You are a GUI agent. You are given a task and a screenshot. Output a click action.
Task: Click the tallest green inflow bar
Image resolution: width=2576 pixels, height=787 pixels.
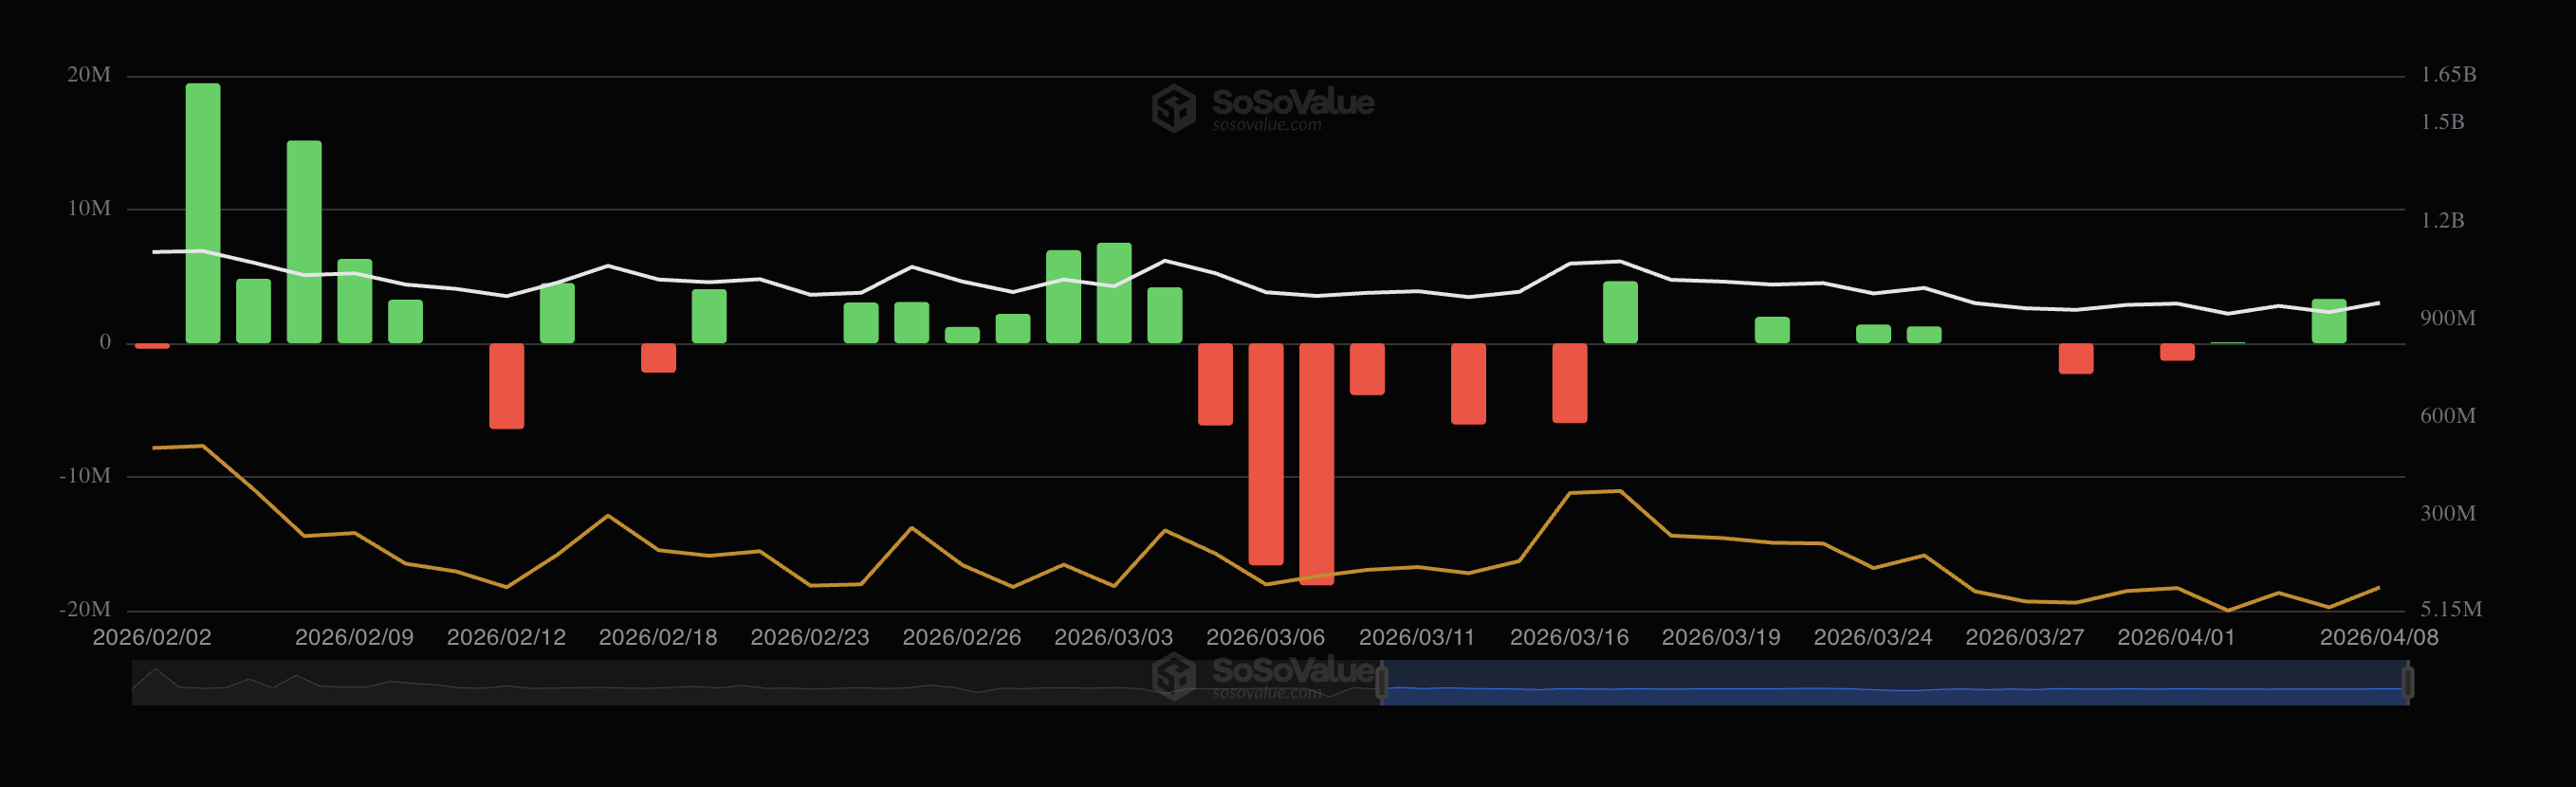[x=203, y=213]
